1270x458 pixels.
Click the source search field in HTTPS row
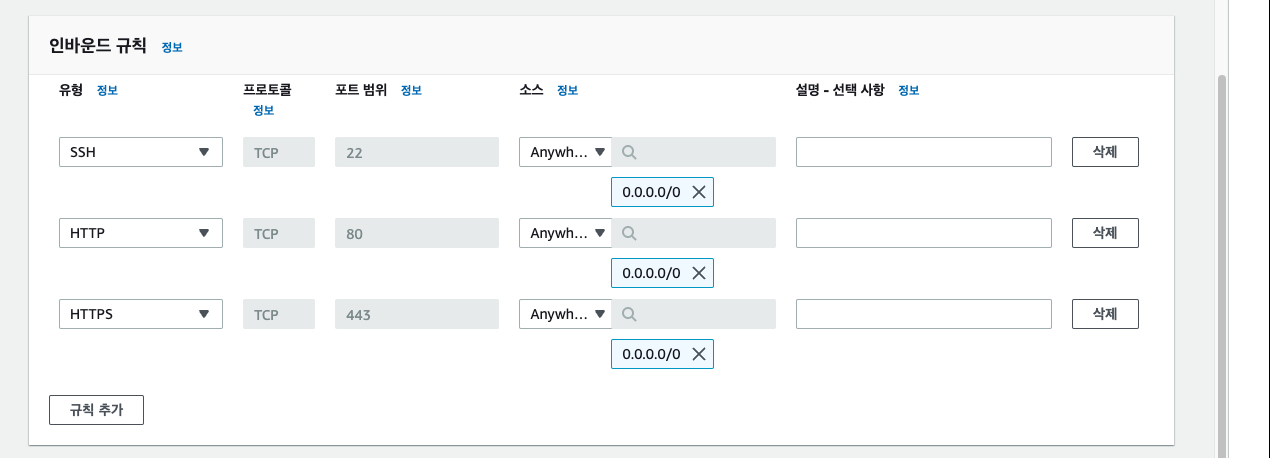coord(693,314)
